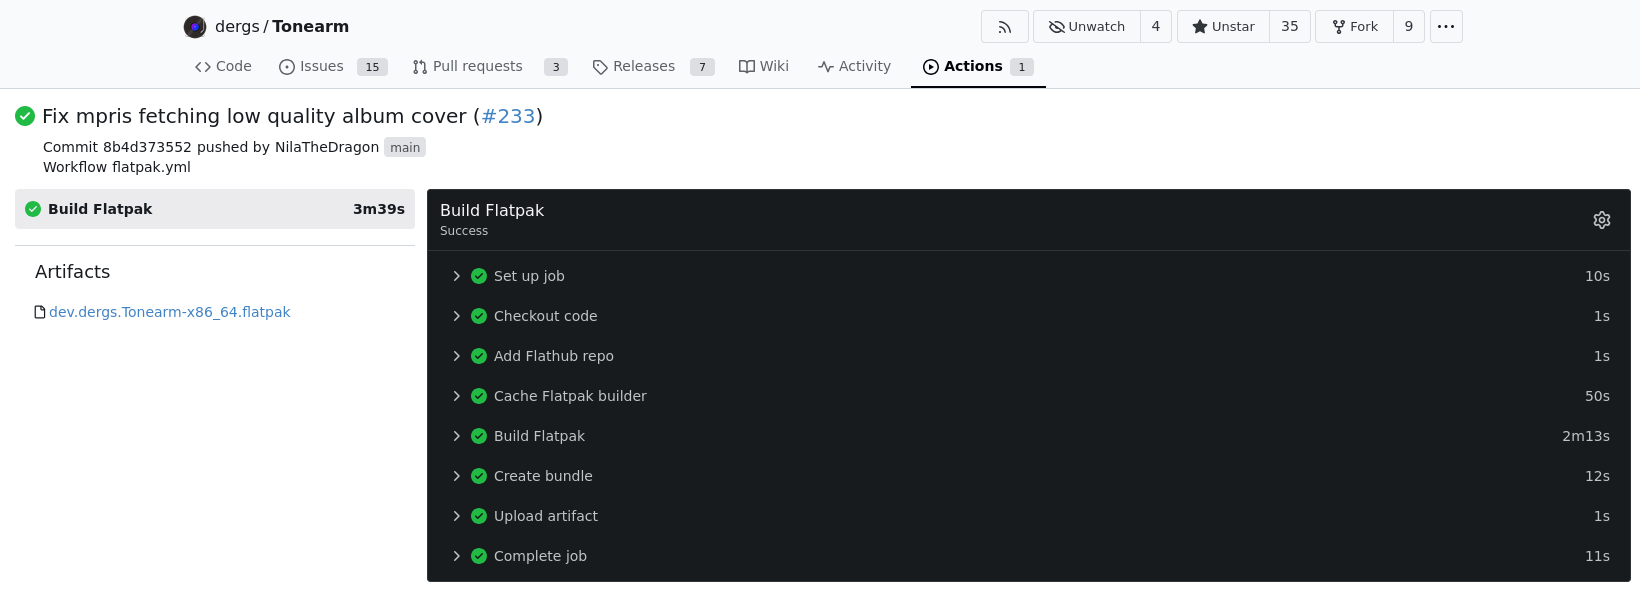Expand the Cache Flatpak builder step
This screenshot has height=591, width=1640.
pos(570,396)
